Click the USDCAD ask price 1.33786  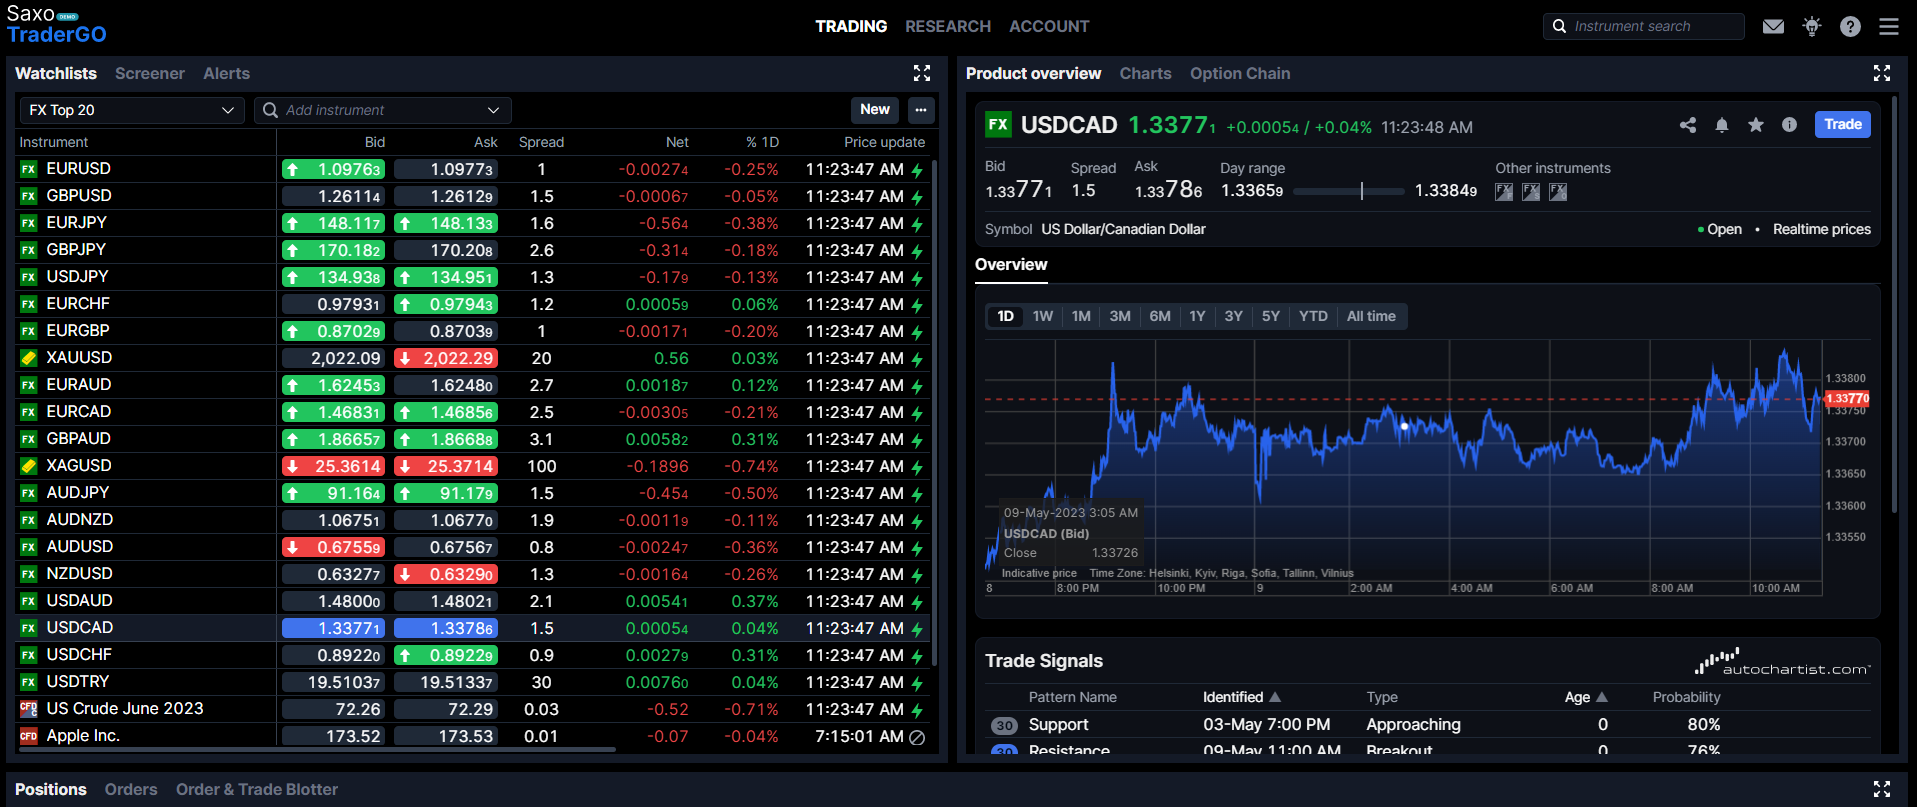[x=446, y=628]
